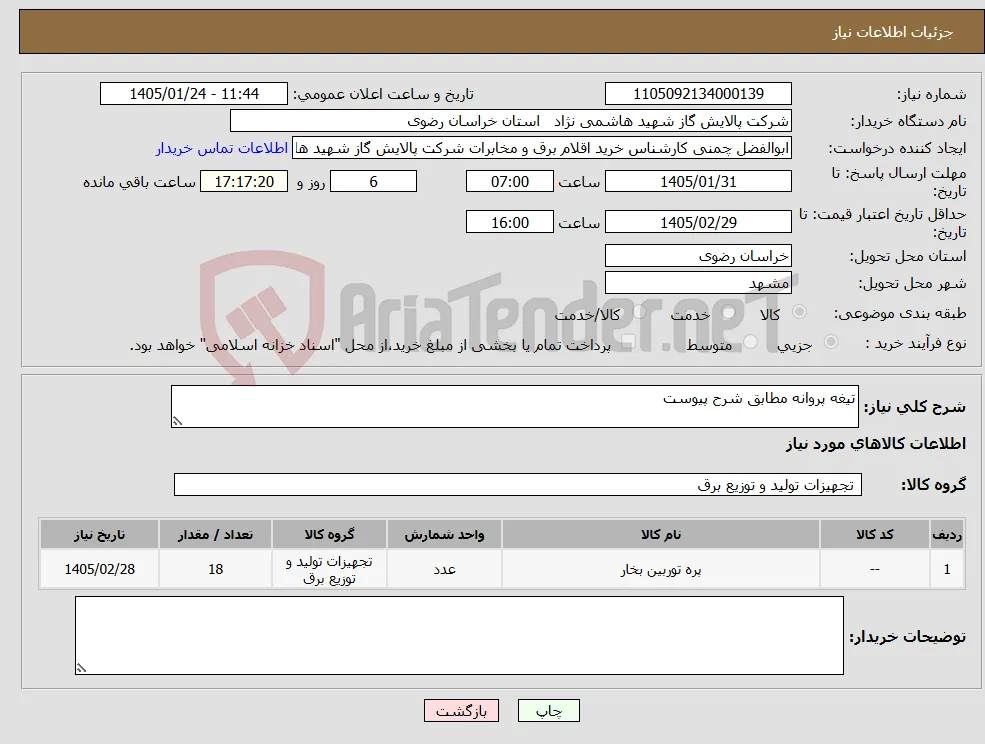Click the need date cell 1405/02/28
Screen dimensions: 985x744
click(x=99, y=569)
